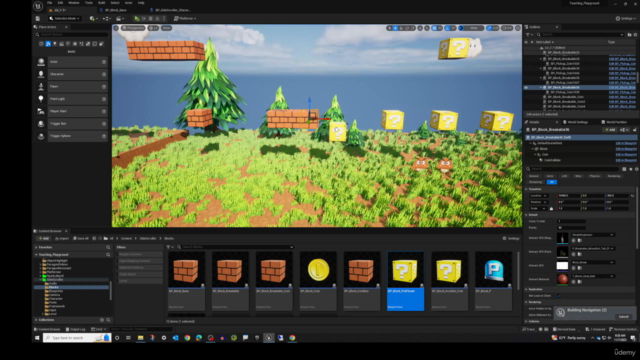Open the Settings menu at top right

[x=625, y=18]
